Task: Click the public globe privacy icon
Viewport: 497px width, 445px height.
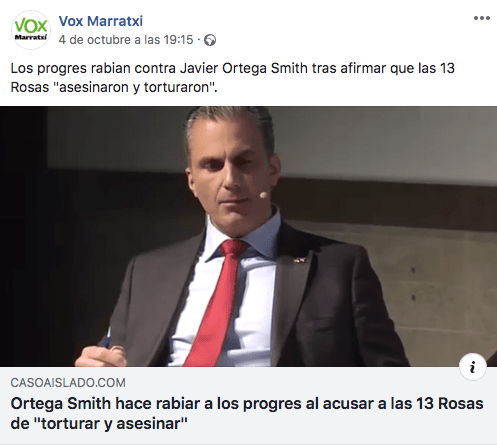Action: coord(210,40)
